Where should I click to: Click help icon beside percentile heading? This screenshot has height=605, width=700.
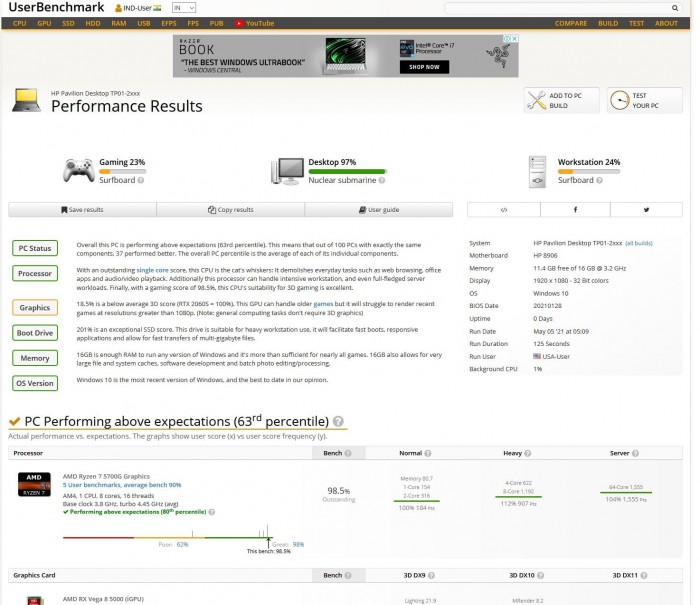[339, 422]
